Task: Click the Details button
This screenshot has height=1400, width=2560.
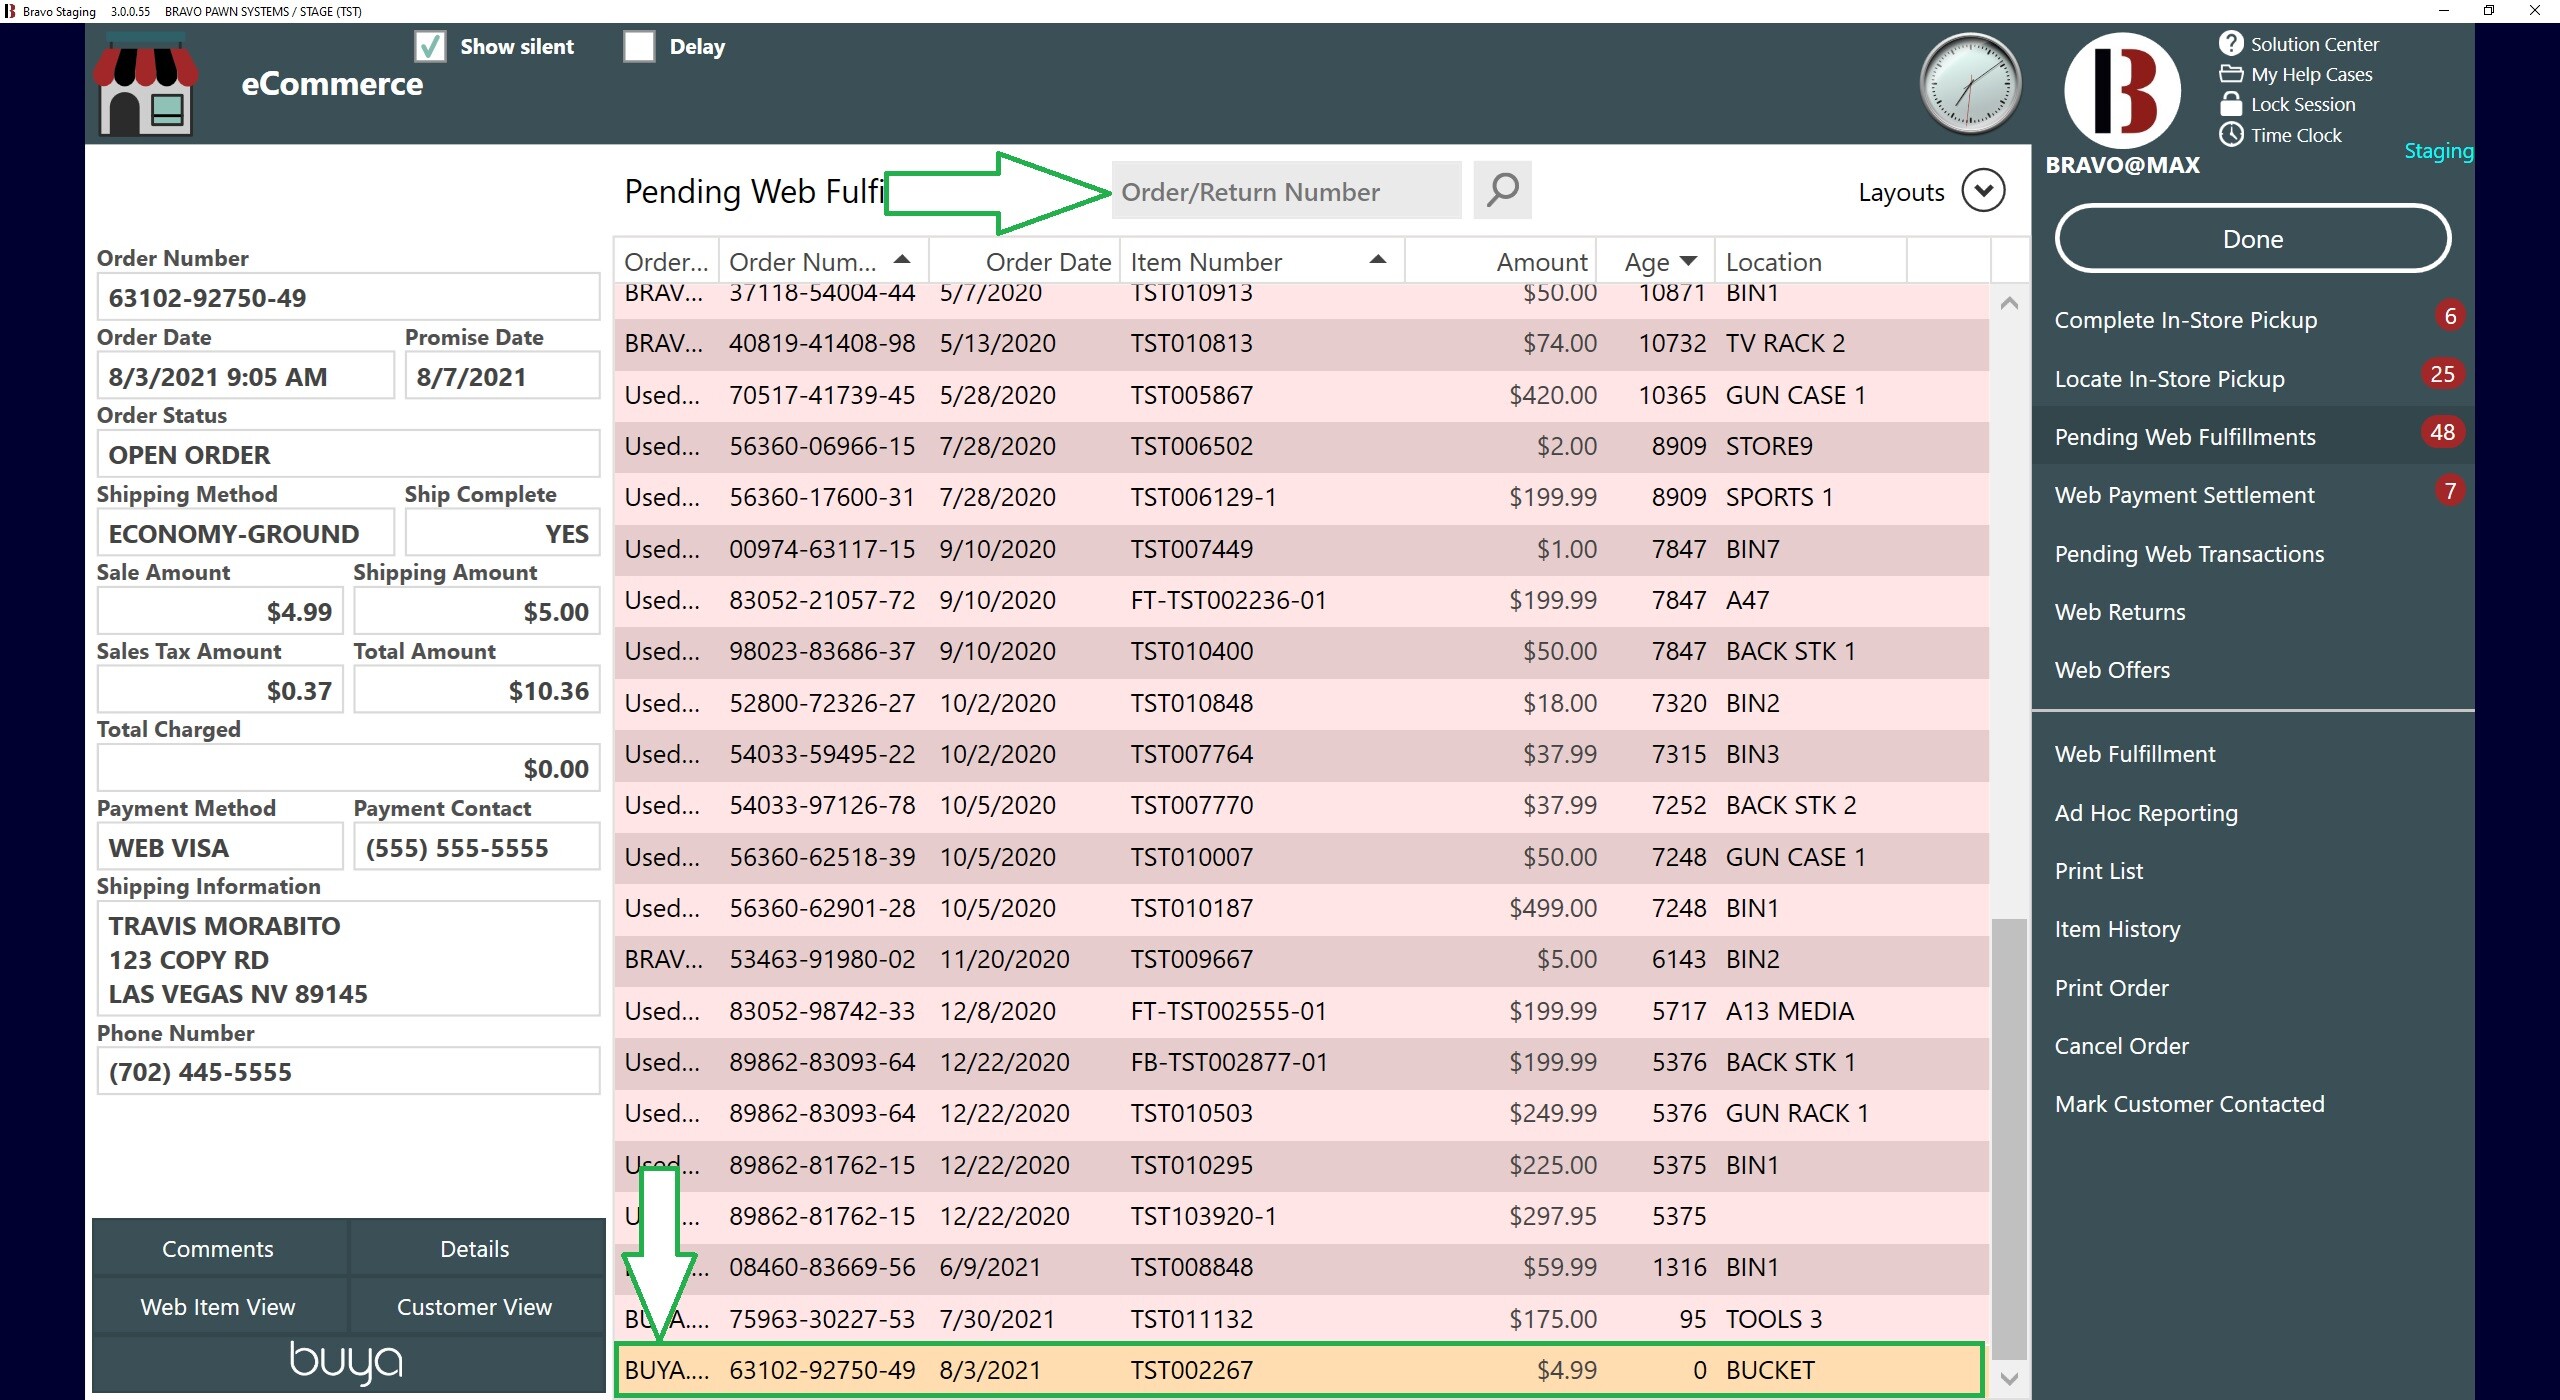Action: 475,1249
